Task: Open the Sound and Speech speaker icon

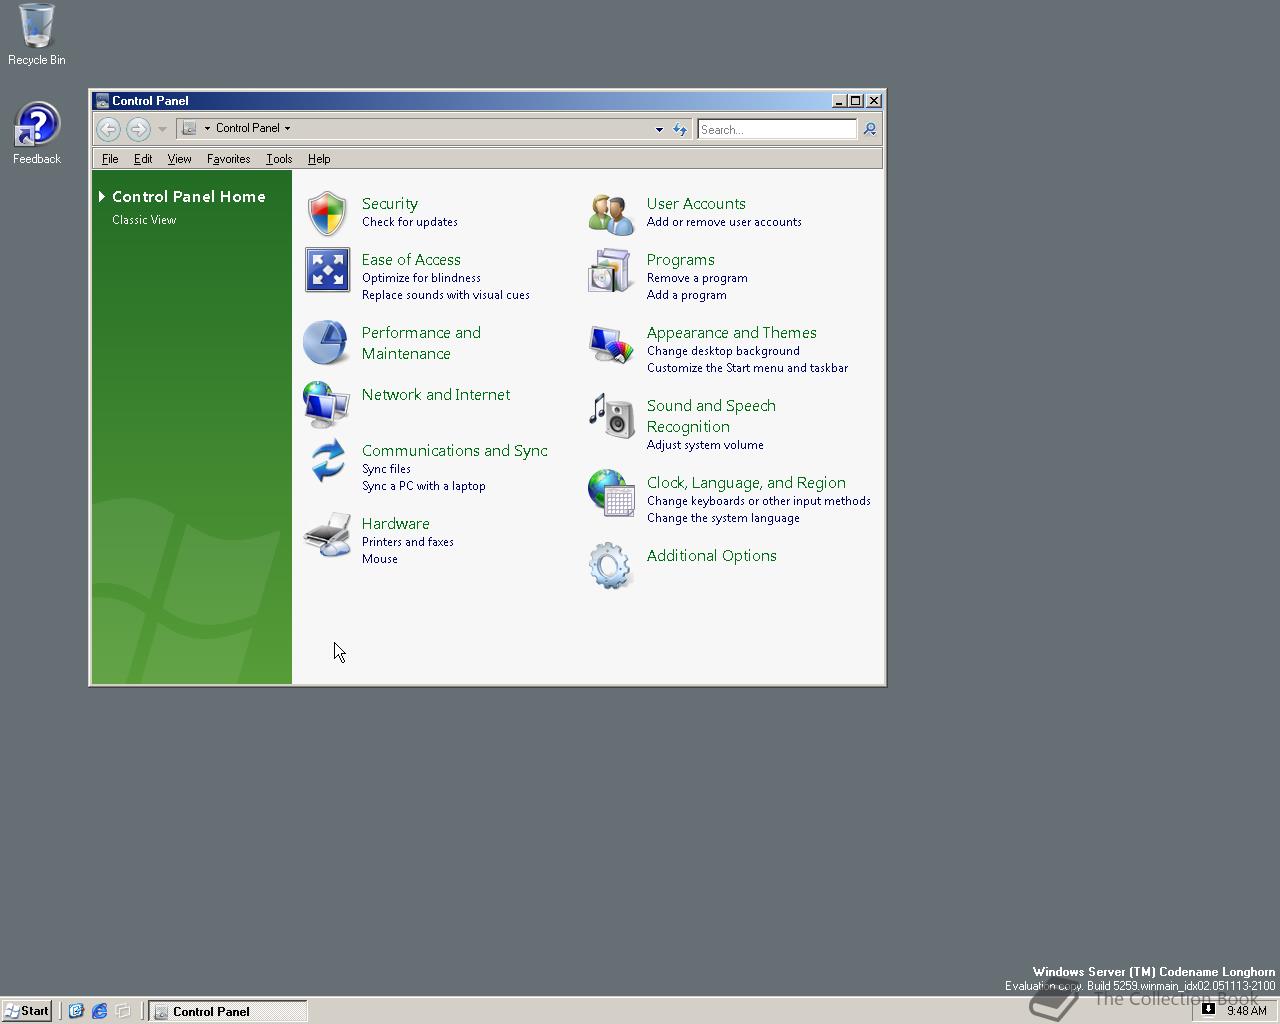Action: [611, 416]
